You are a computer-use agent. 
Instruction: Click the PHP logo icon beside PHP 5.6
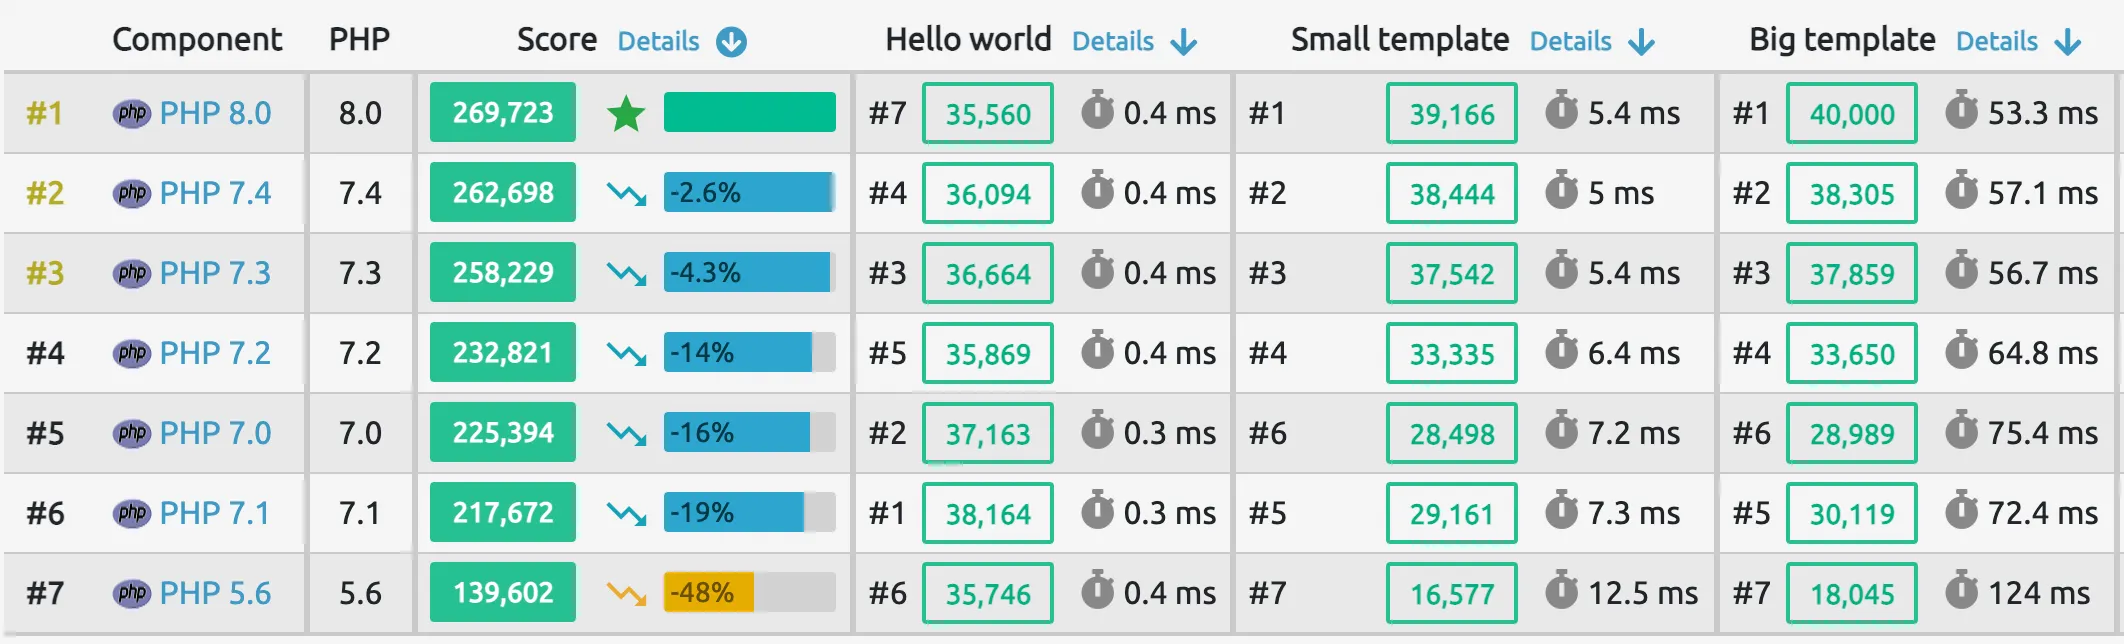pyautogui.click(x=131, y=593)
